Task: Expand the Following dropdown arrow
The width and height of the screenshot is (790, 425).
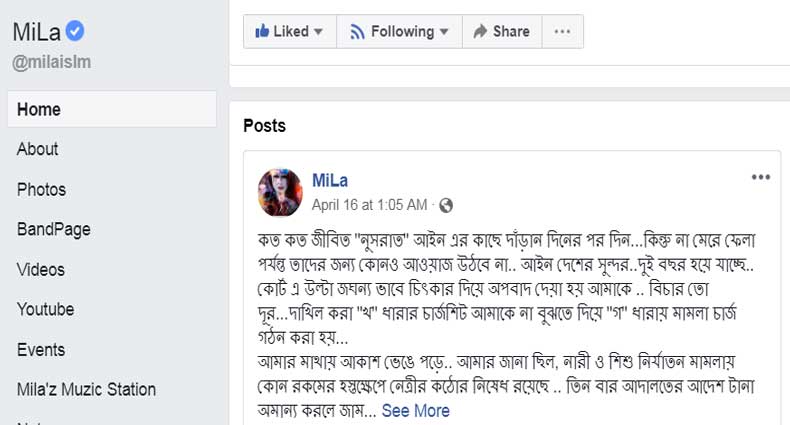Action: [x=445, y=32]
